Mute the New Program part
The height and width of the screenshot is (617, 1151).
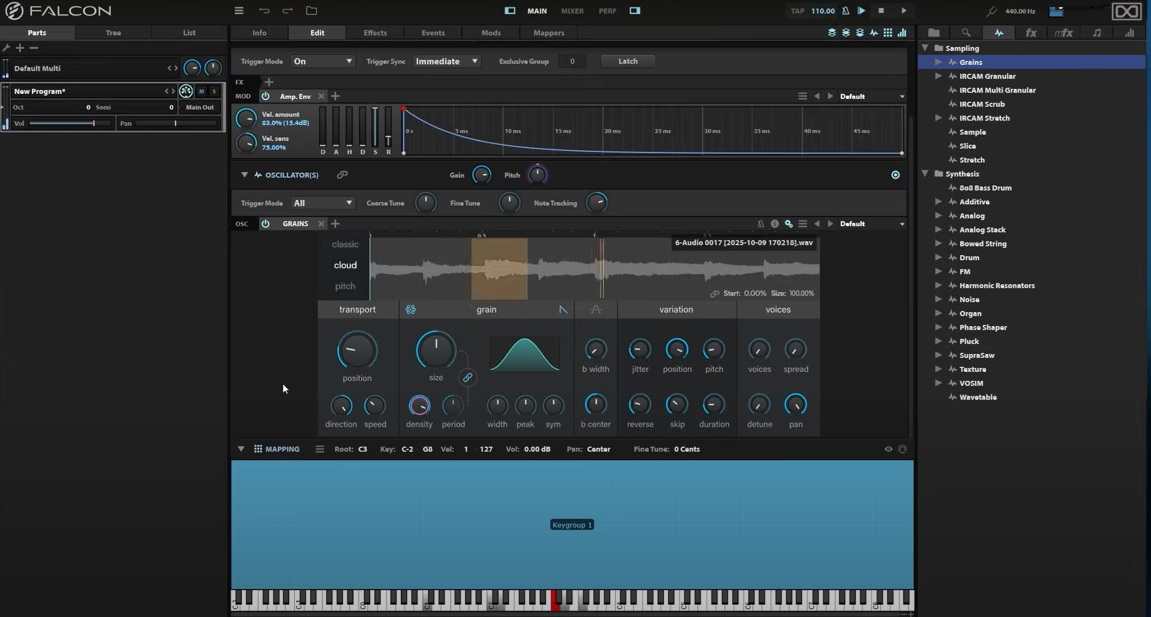coord(201,91)
